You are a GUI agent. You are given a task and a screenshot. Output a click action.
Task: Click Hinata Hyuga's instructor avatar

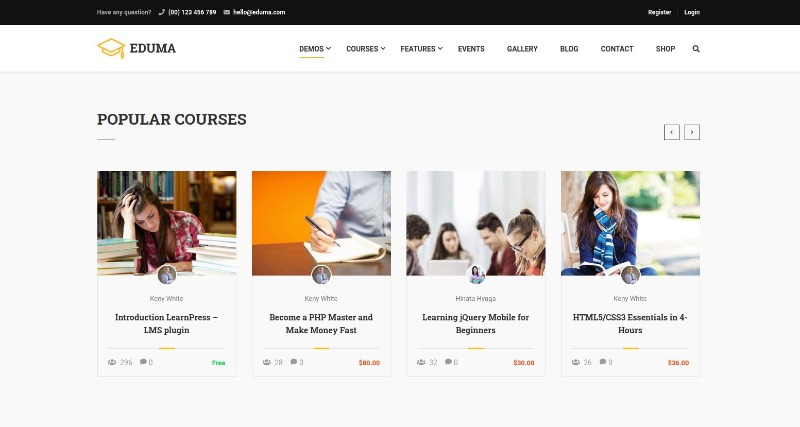[x=476, y=275]
